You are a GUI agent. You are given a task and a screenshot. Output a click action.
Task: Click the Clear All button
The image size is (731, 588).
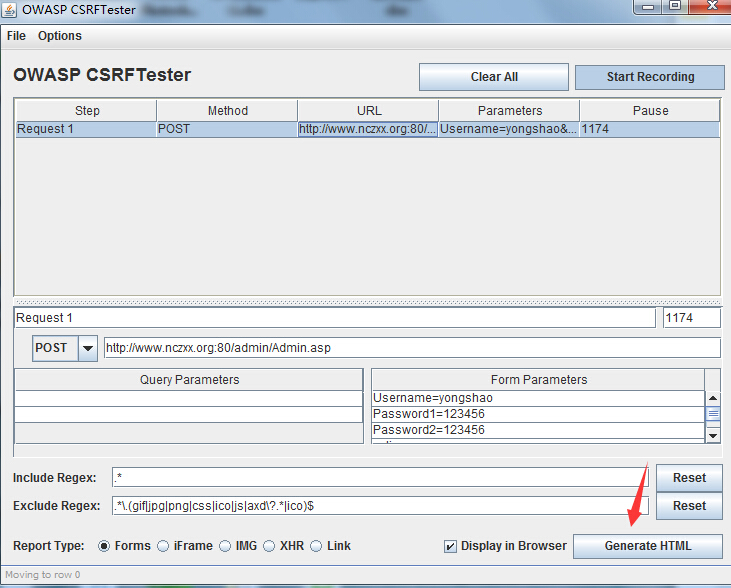pyautogui.click(x=494, y=77)
